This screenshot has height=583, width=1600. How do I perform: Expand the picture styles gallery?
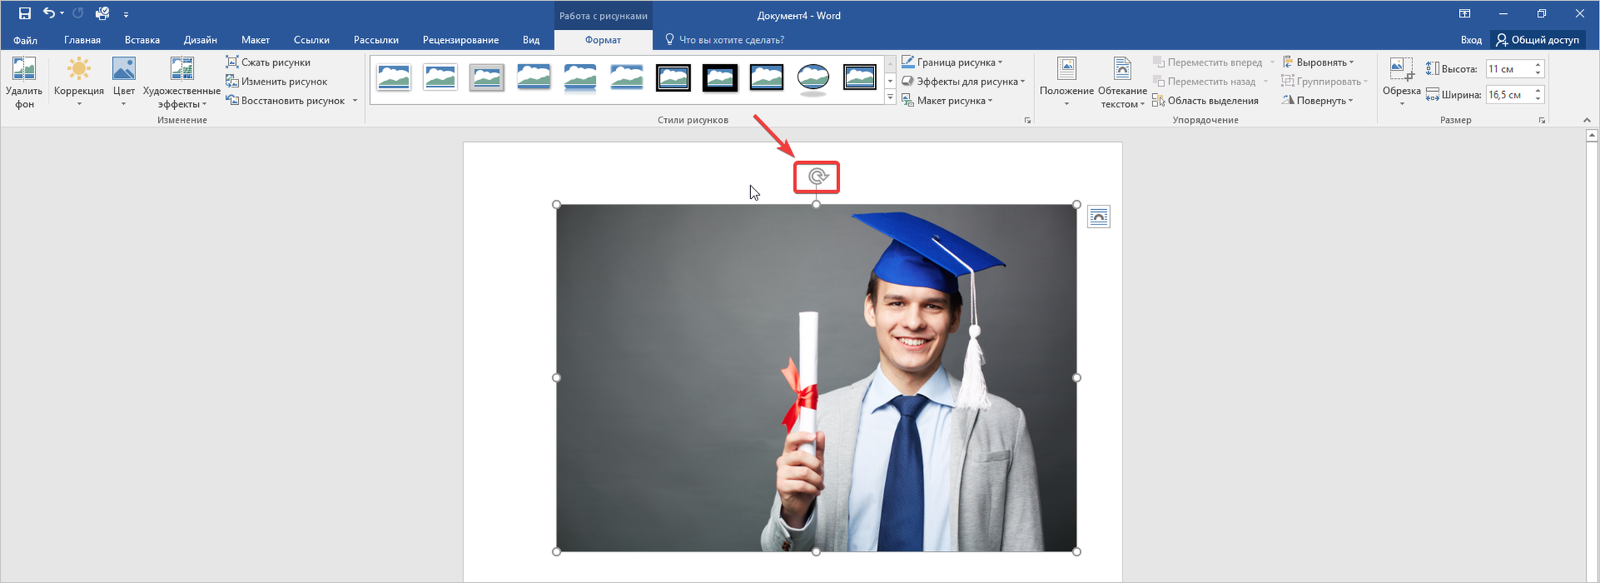(890, 98)
